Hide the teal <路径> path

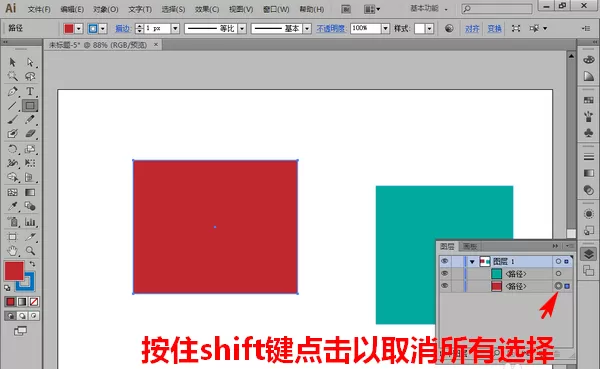click(444, 273)
